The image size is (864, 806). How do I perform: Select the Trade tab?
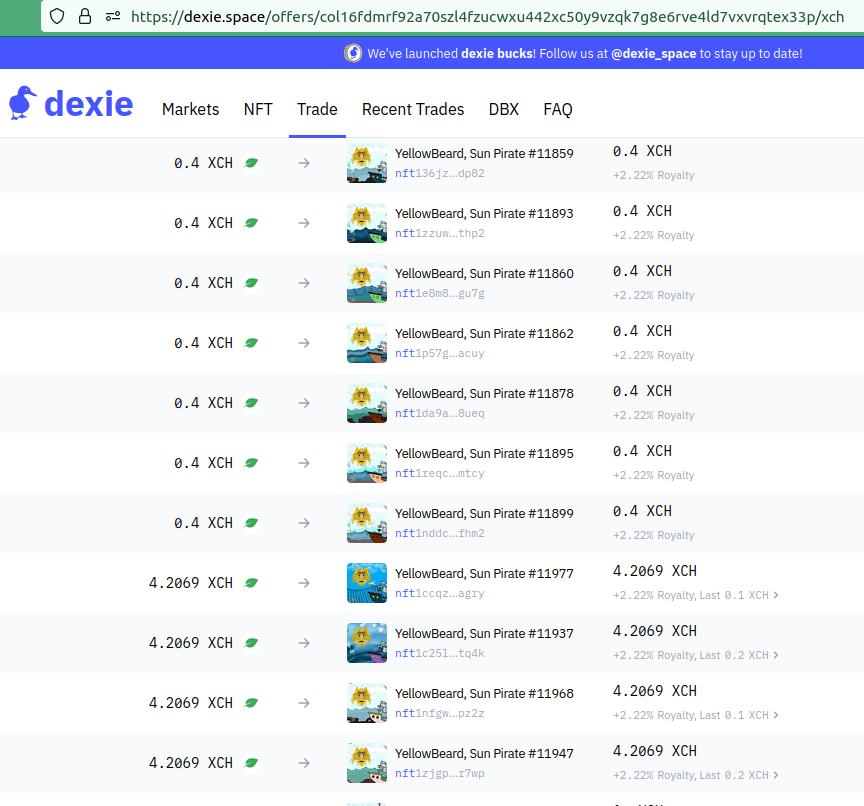[x=317, y=109]
